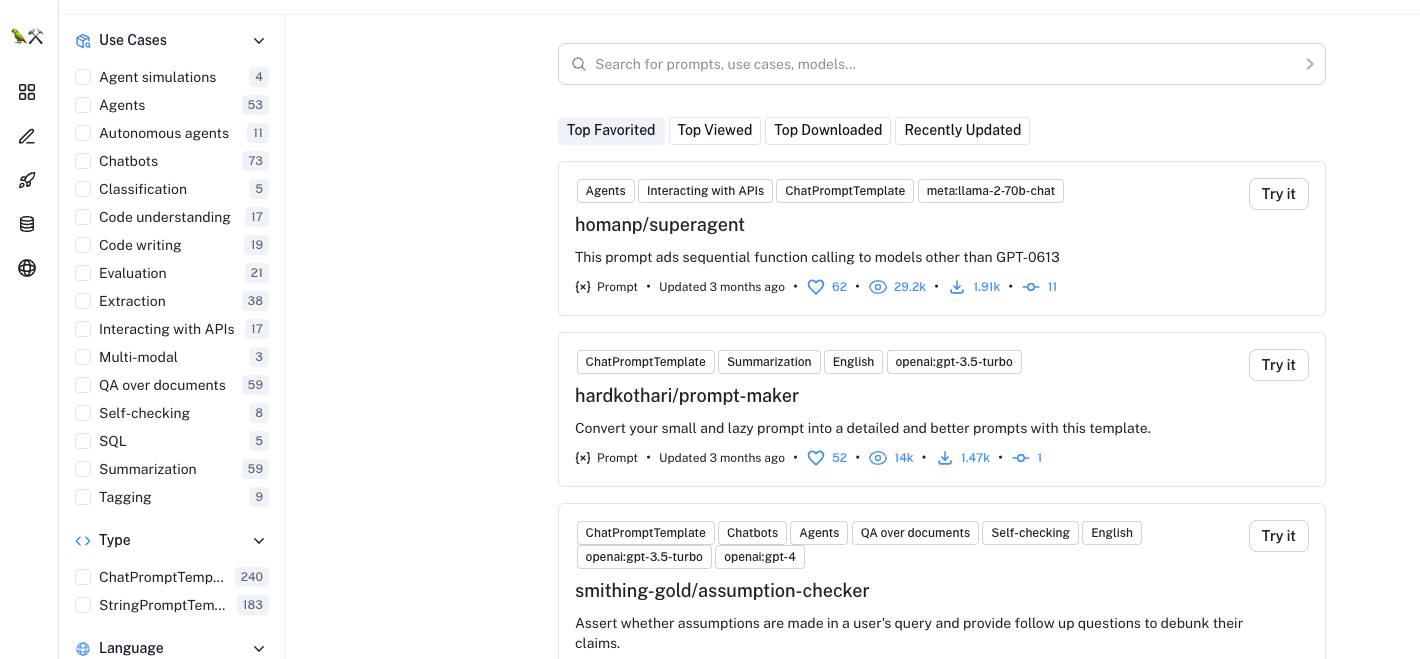Click the parrot and hammer logo icon
Image resolution: width=1420 pixels, height=659 pixels.
27,36
